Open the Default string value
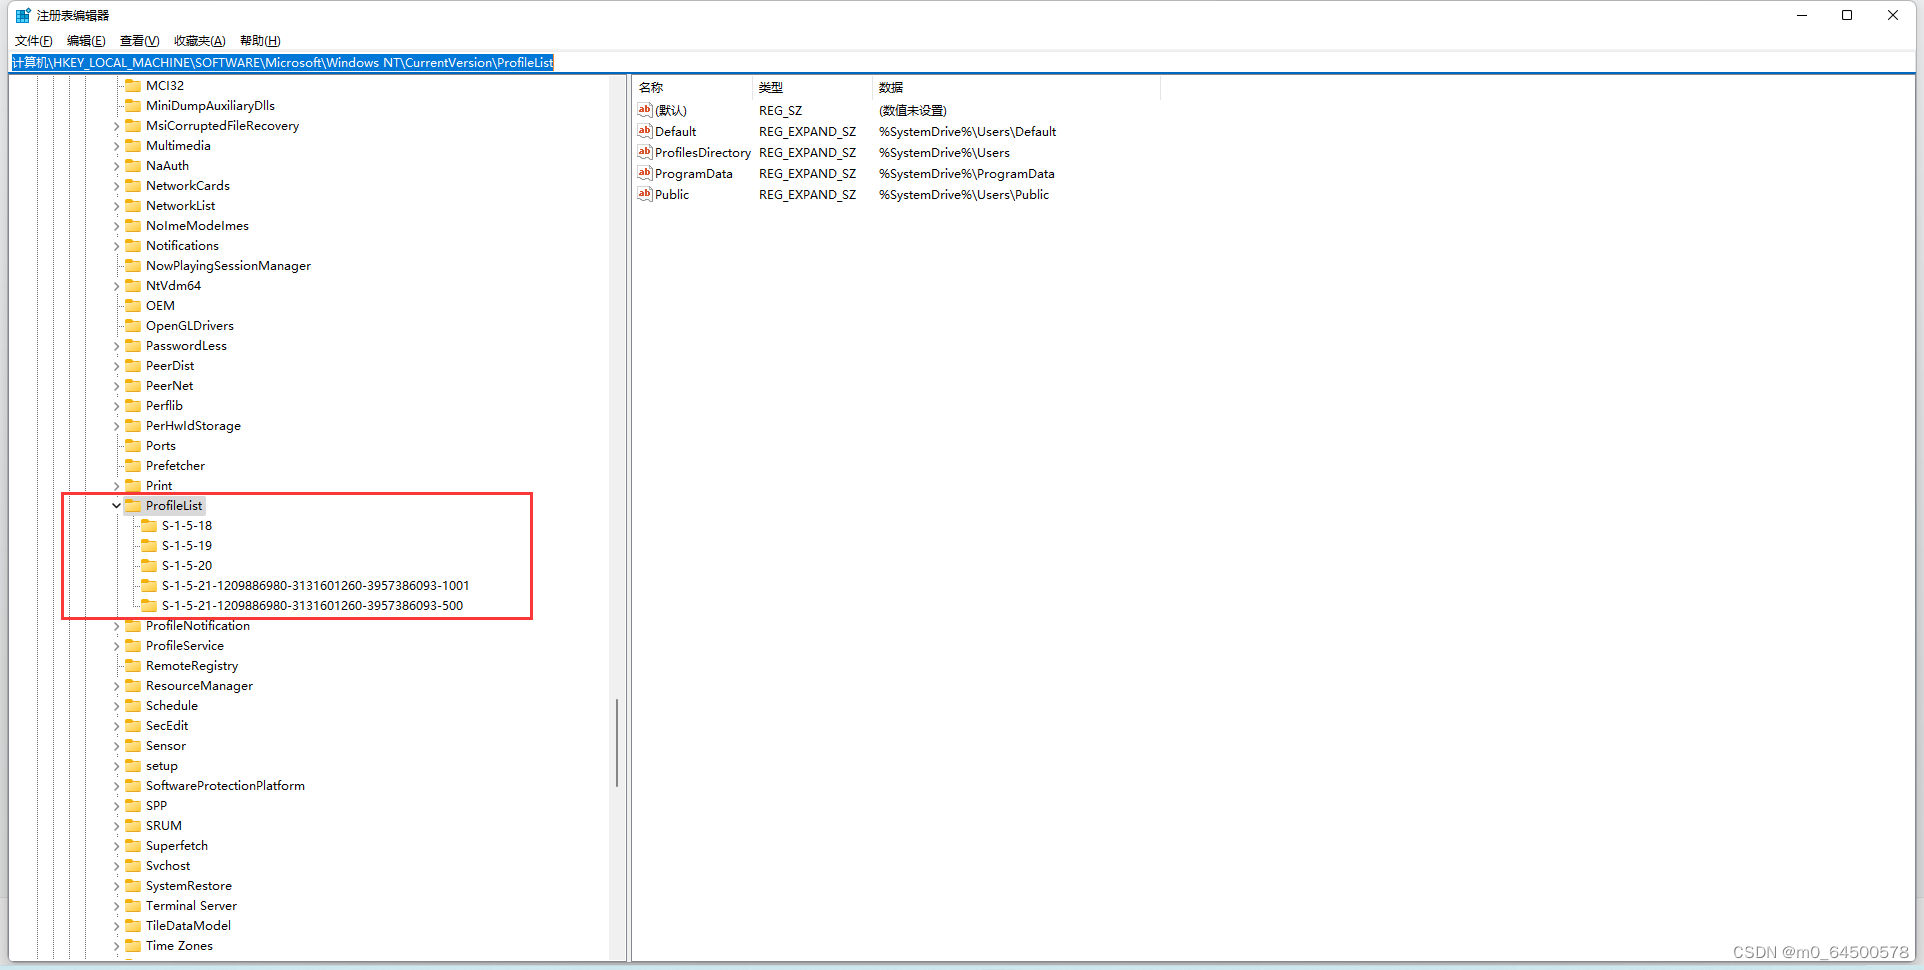The image size is (1924, 970). (675, 131)
